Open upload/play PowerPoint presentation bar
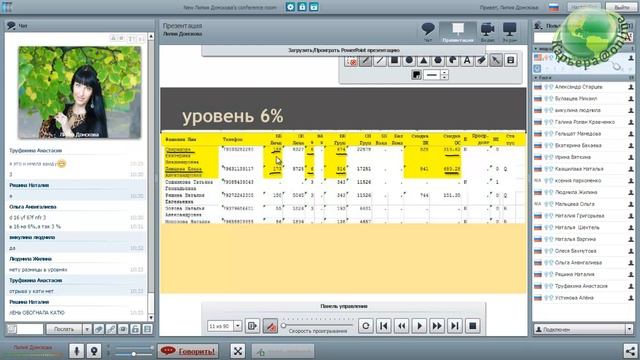This screenshot has height=360, width=640. click(x=344, y=50)
